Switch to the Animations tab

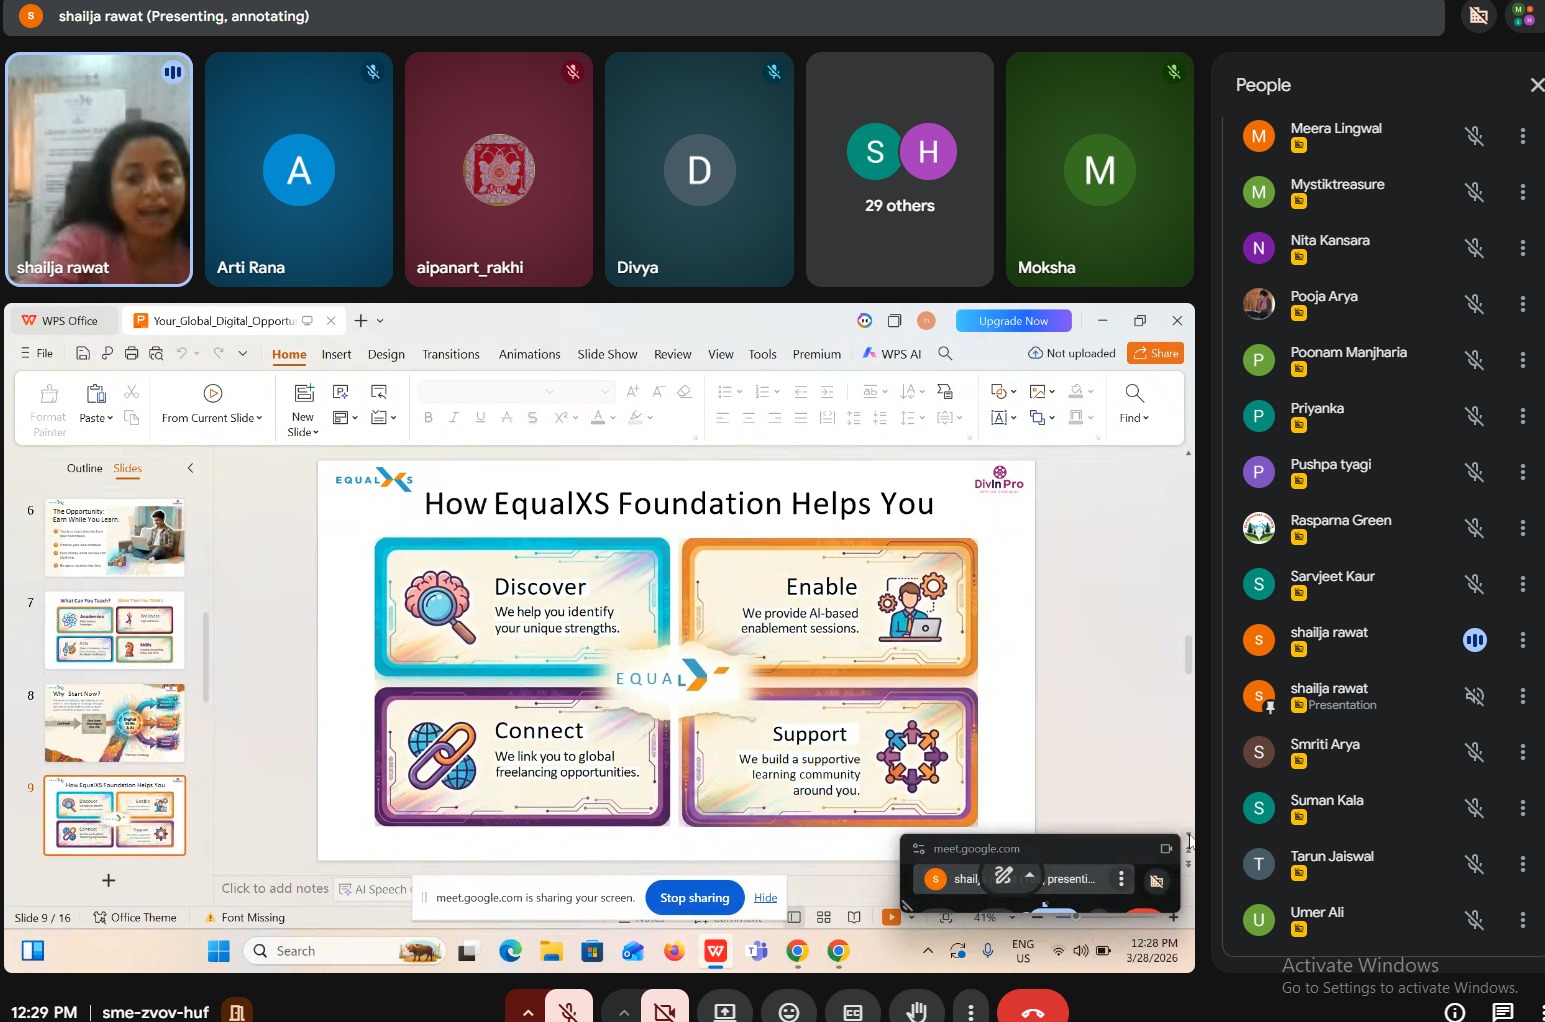click(x=529, y=354)
